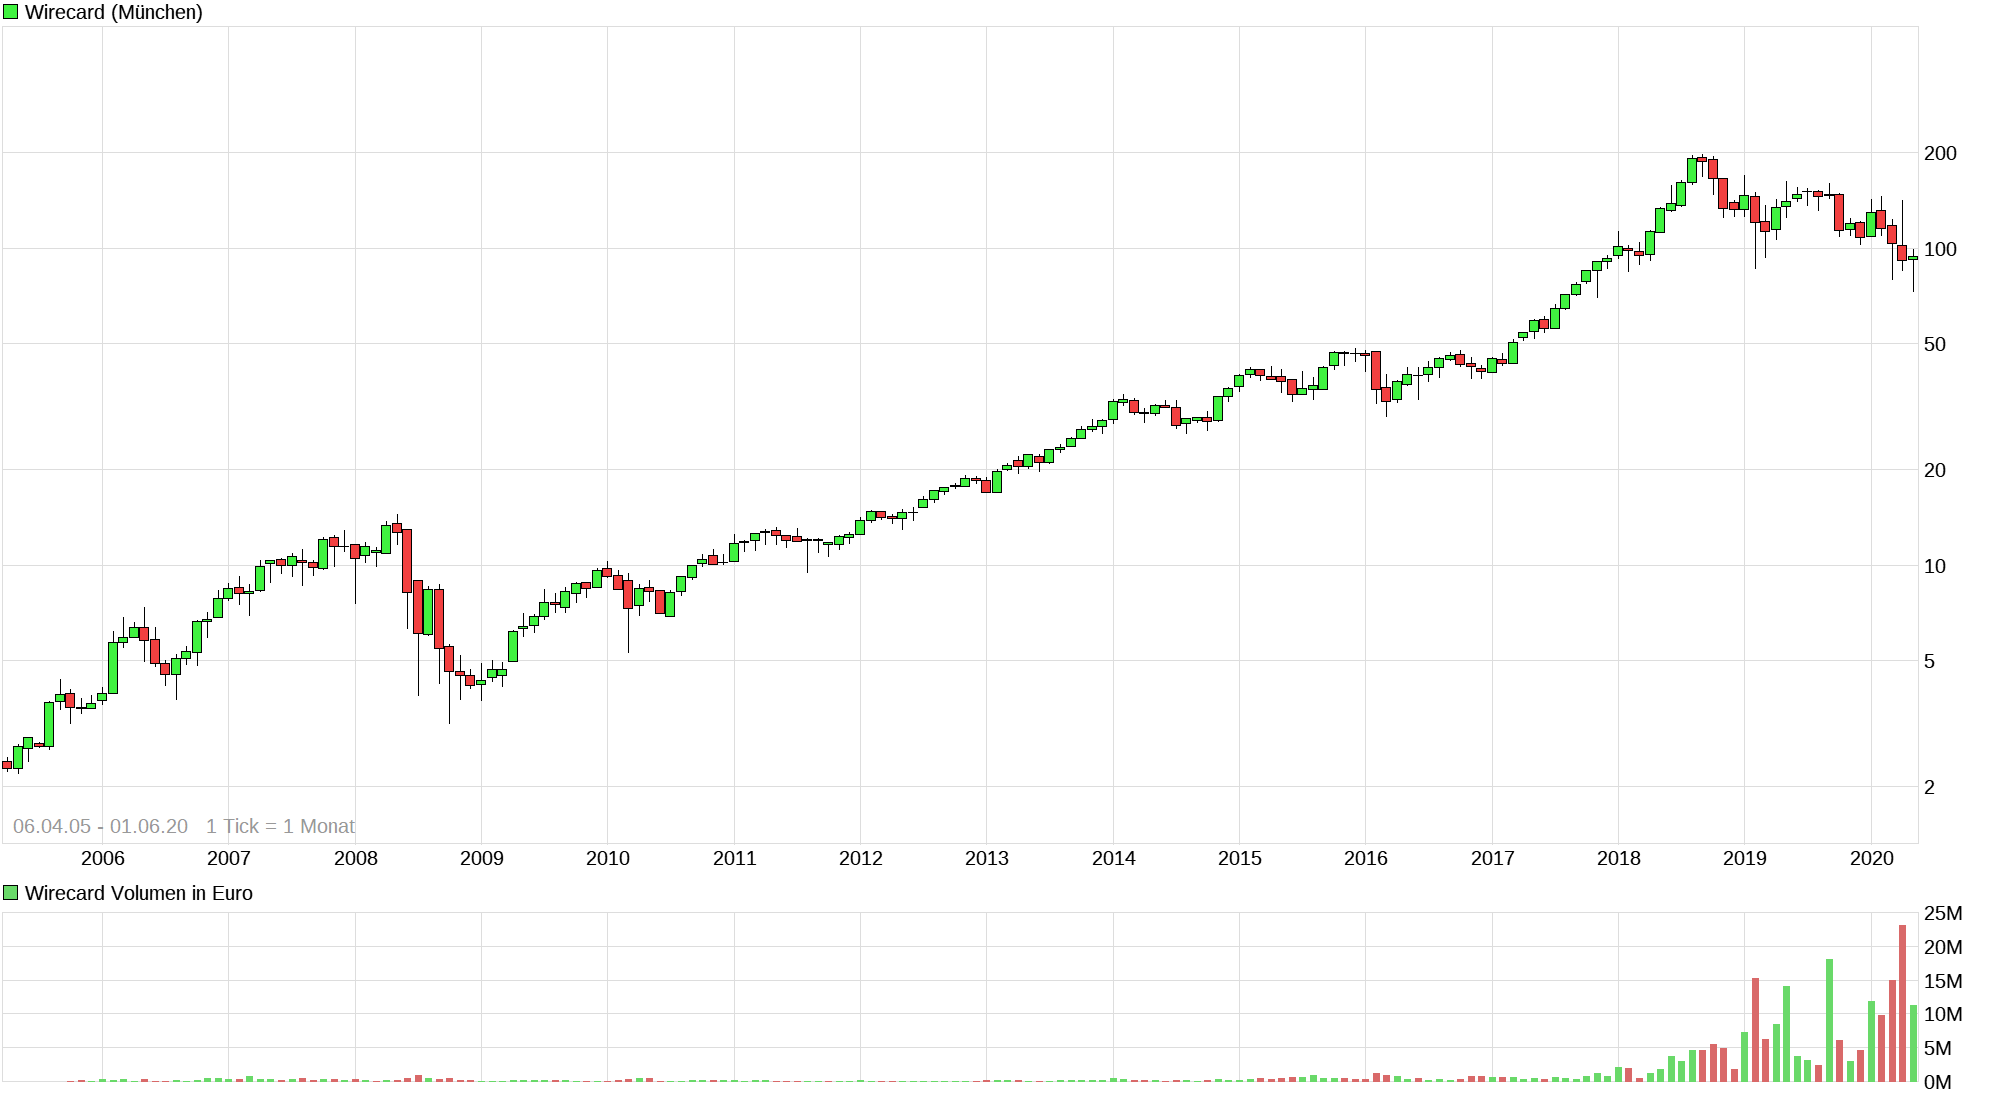
Task: Click the 2007 year label on axis
Action: 229,858
